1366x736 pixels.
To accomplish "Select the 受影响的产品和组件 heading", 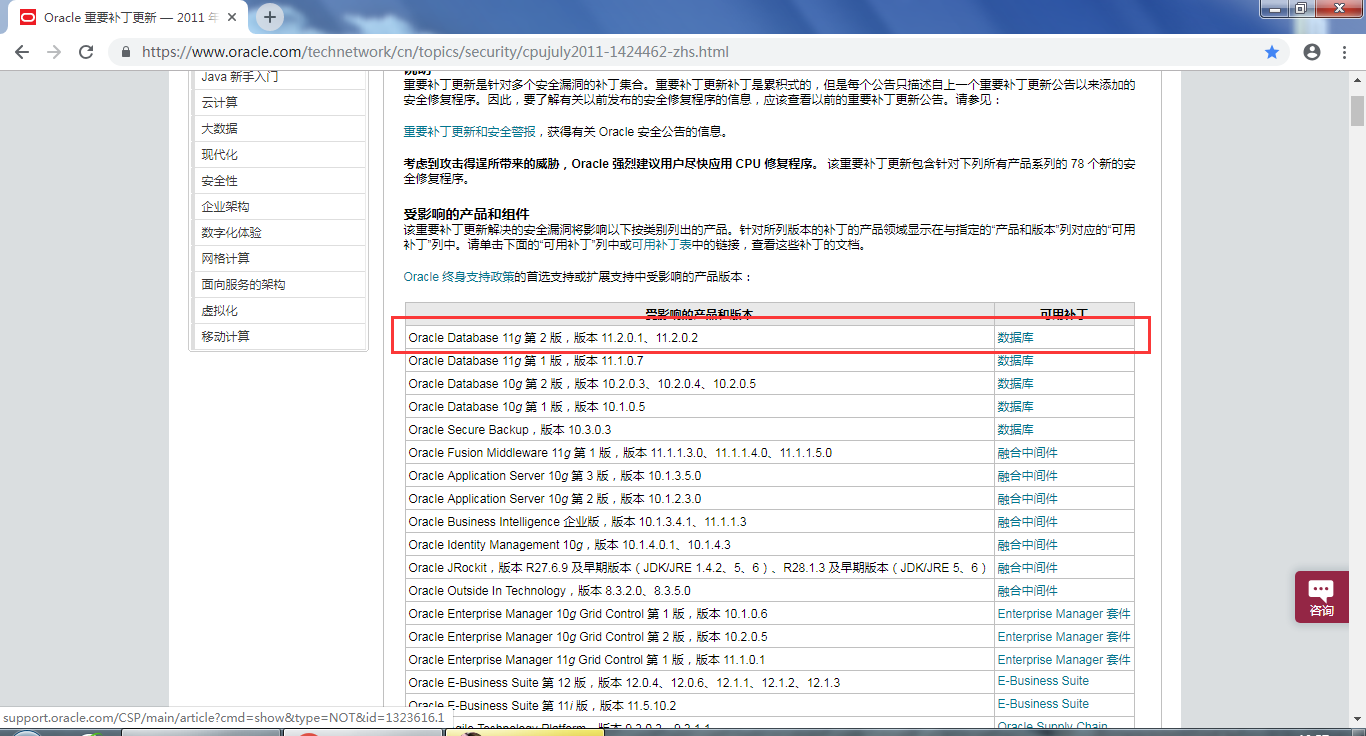I will pyautogui.click(x=466, y=214).
